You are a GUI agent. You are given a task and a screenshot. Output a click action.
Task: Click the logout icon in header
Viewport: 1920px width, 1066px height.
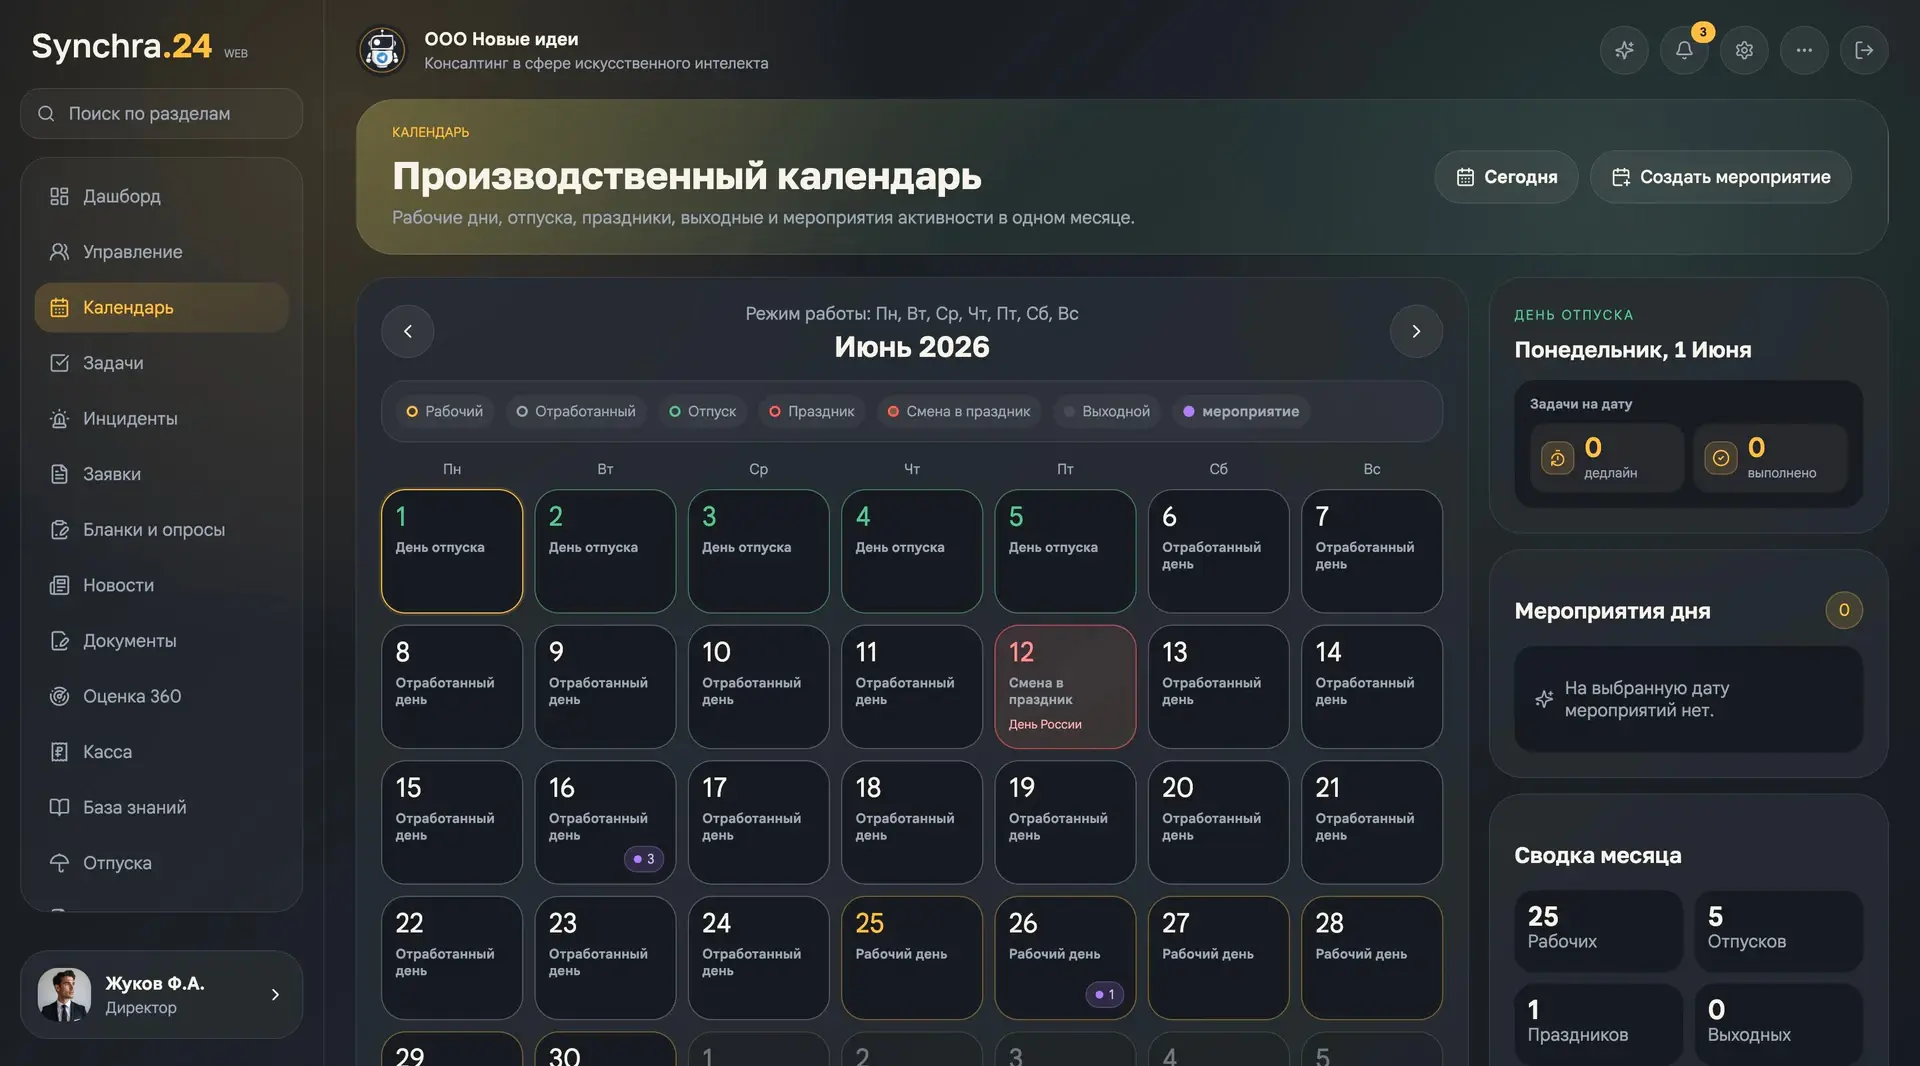pyautogui.click(x=1864, y=50)
